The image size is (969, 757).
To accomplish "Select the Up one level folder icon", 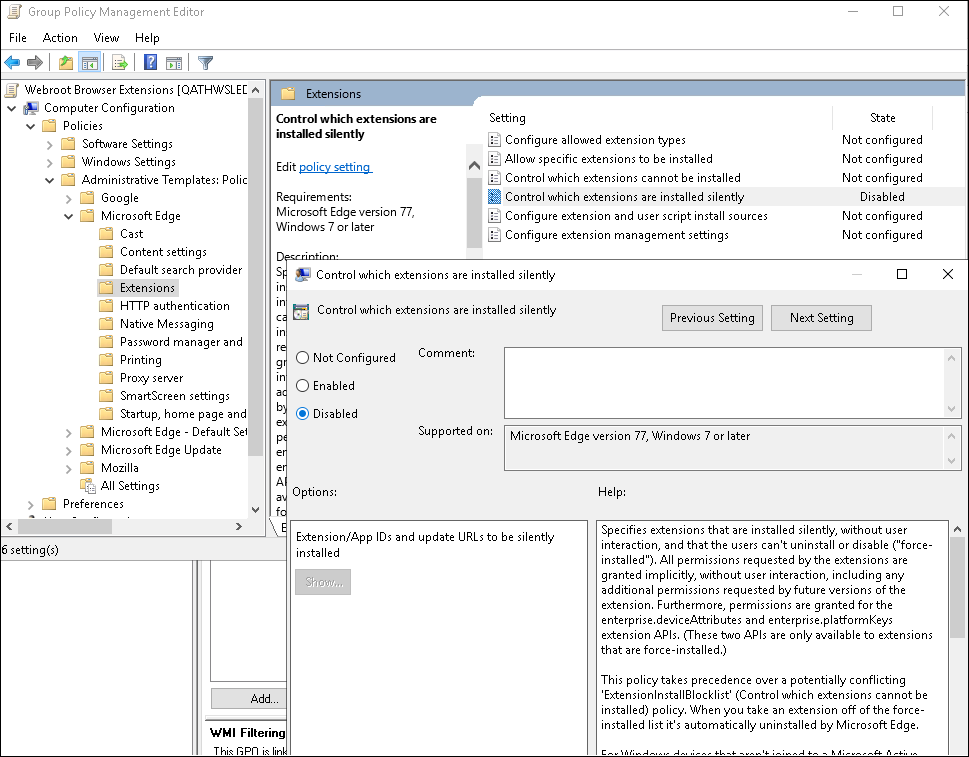I will point(65,62).
